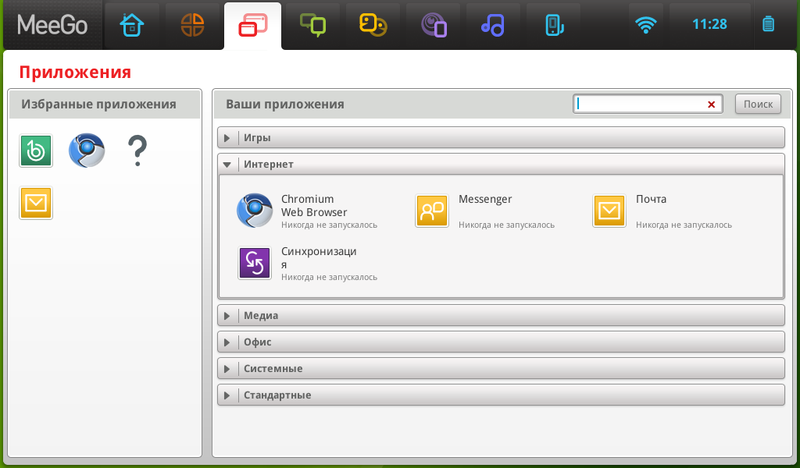Click the battery status icon
800x468 pixels.
click(768, 24)
